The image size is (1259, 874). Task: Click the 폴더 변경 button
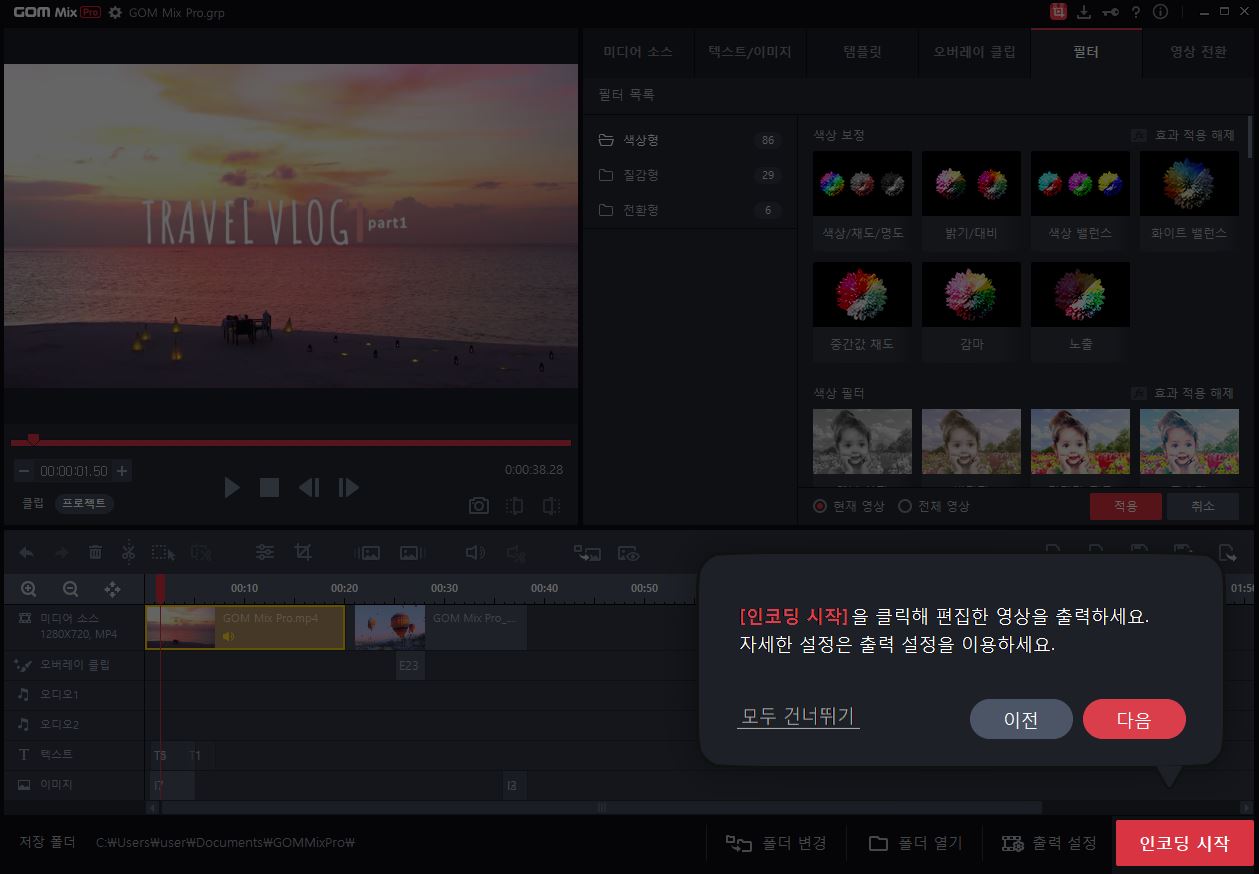776,843
